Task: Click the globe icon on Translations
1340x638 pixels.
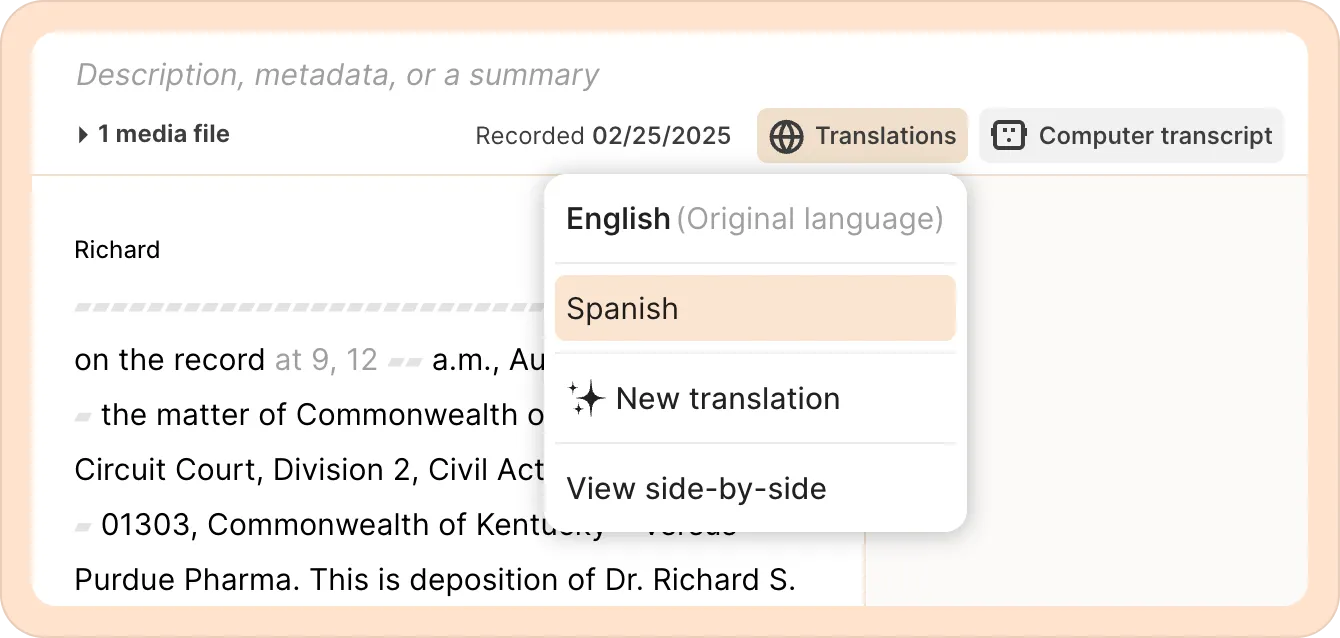Action: pos(787,136)
